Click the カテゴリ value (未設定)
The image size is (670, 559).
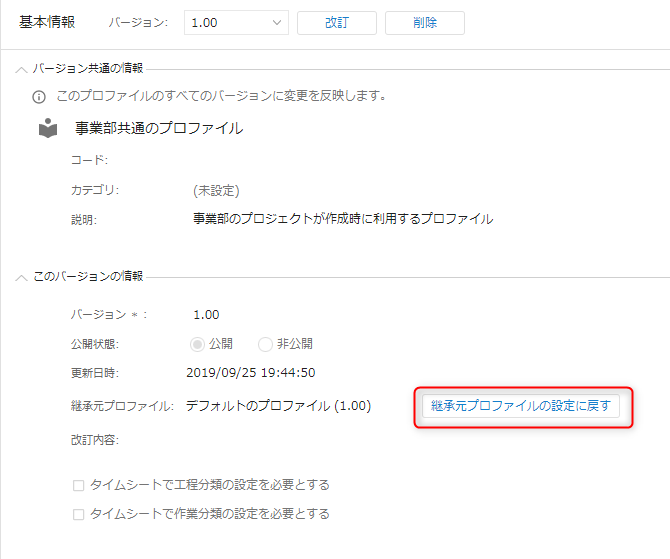pyautogui.click(x=216, y=191)
